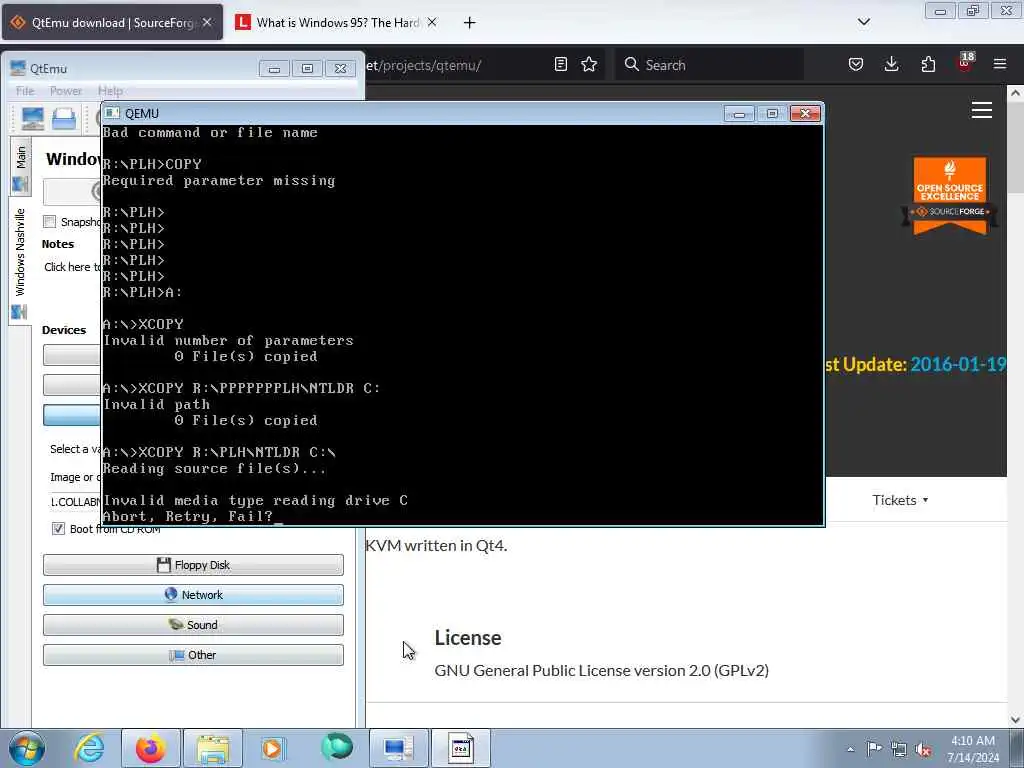Open the Action Center flag tray icon

[x=874, y=748]
